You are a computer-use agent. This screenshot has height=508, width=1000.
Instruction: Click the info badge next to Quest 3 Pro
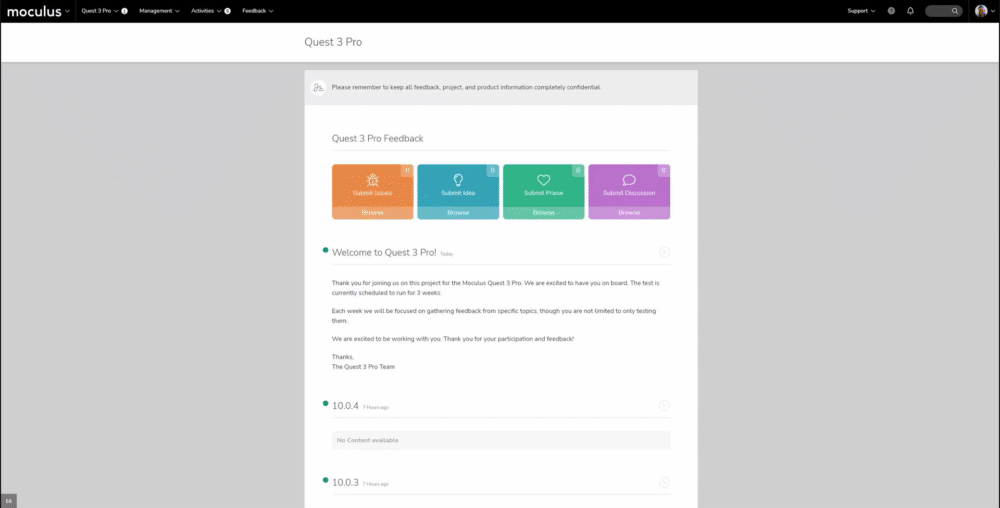(124, 11)
